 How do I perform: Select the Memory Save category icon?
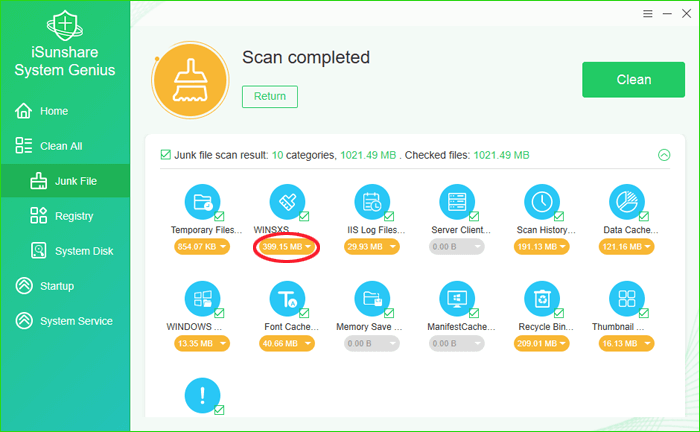point(372,299)
